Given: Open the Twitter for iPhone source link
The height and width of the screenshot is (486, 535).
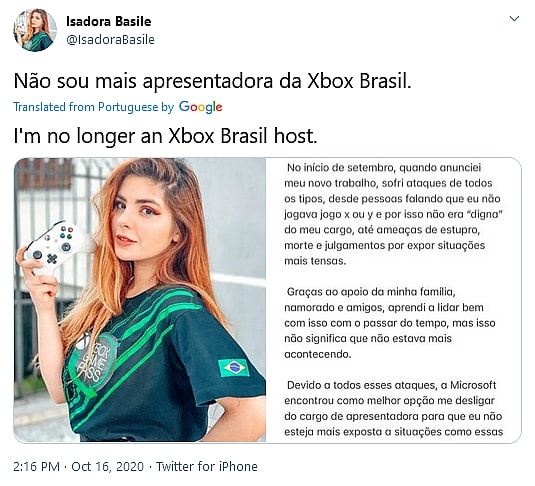Looking at the screenshot, I should [x=207, y=466].
